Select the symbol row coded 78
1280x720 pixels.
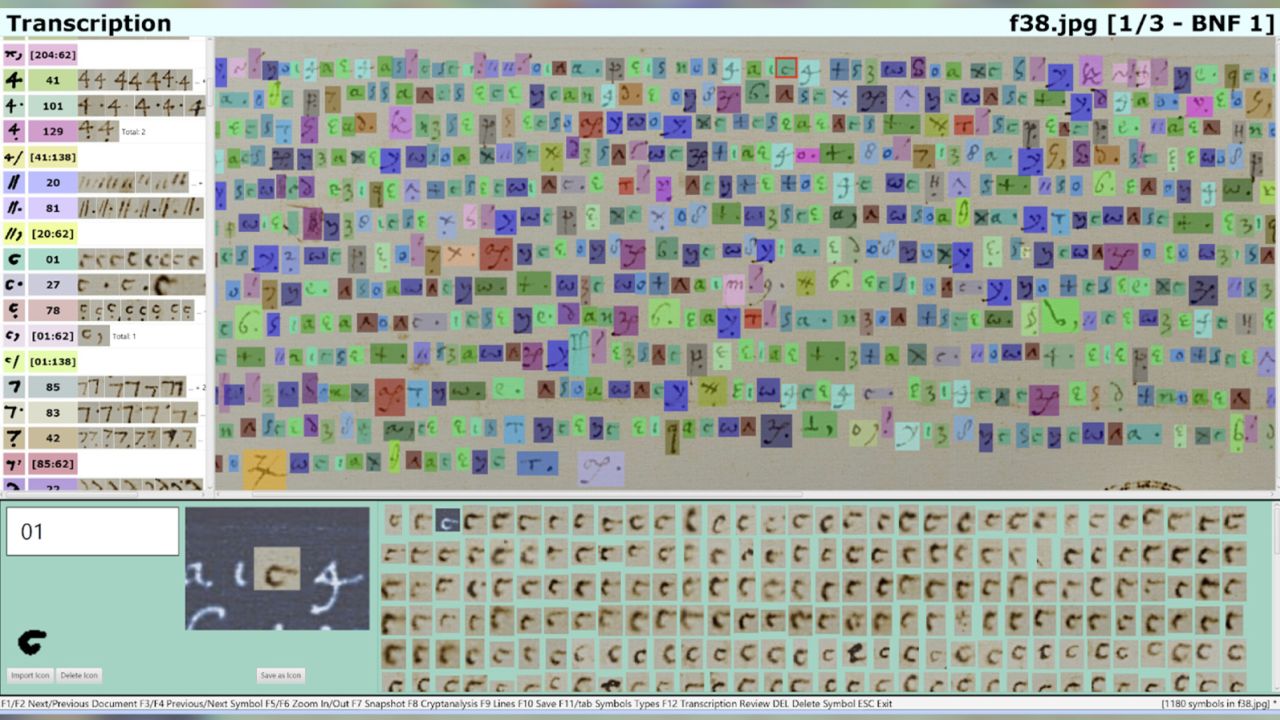(52, 310)
